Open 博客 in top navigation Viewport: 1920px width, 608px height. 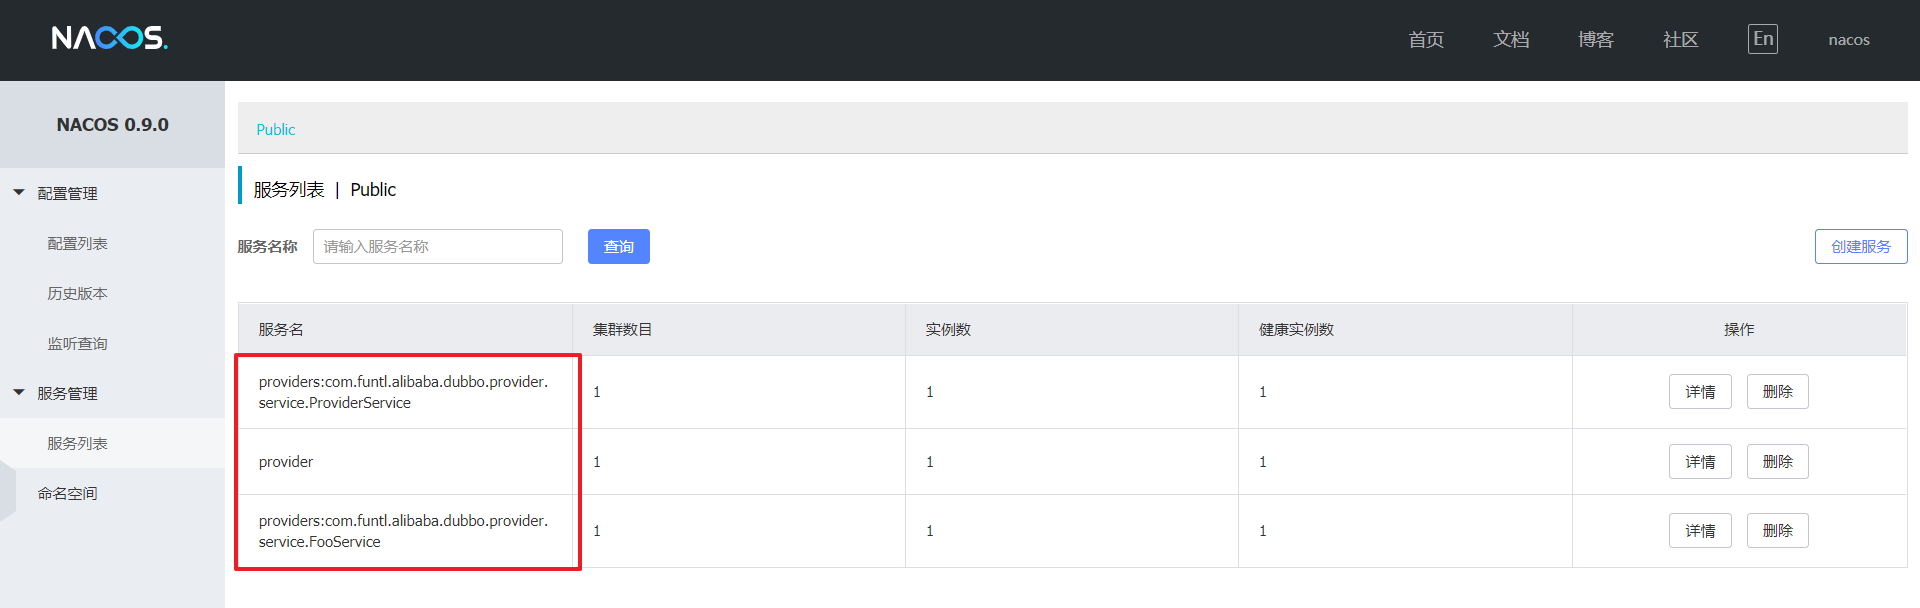click(1596, 39)
